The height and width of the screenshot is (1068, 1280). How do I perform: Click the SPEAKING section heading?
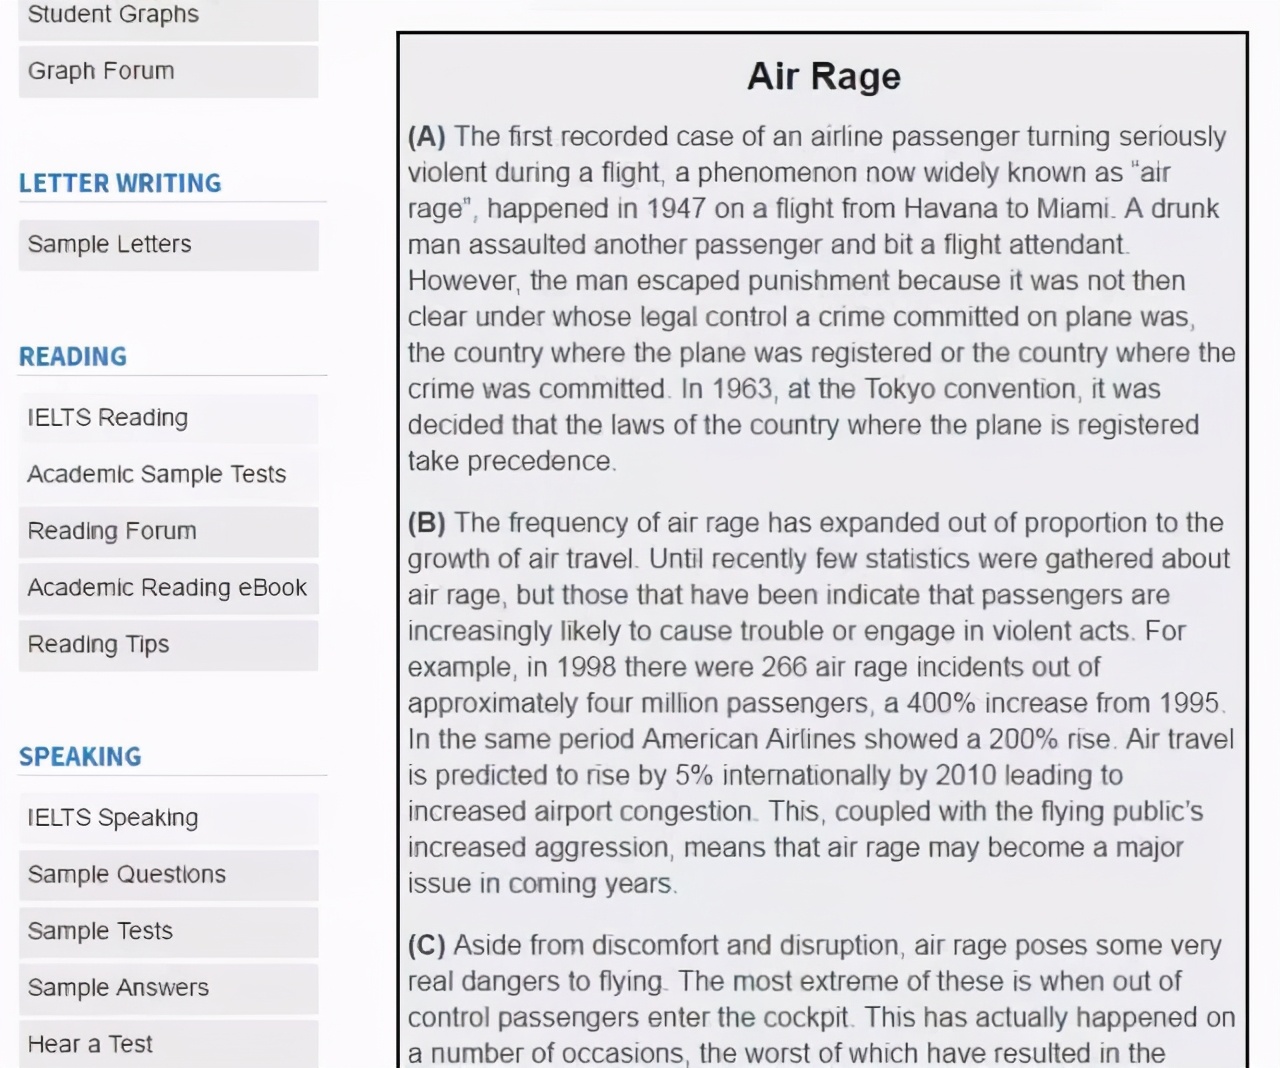point(80,756)
